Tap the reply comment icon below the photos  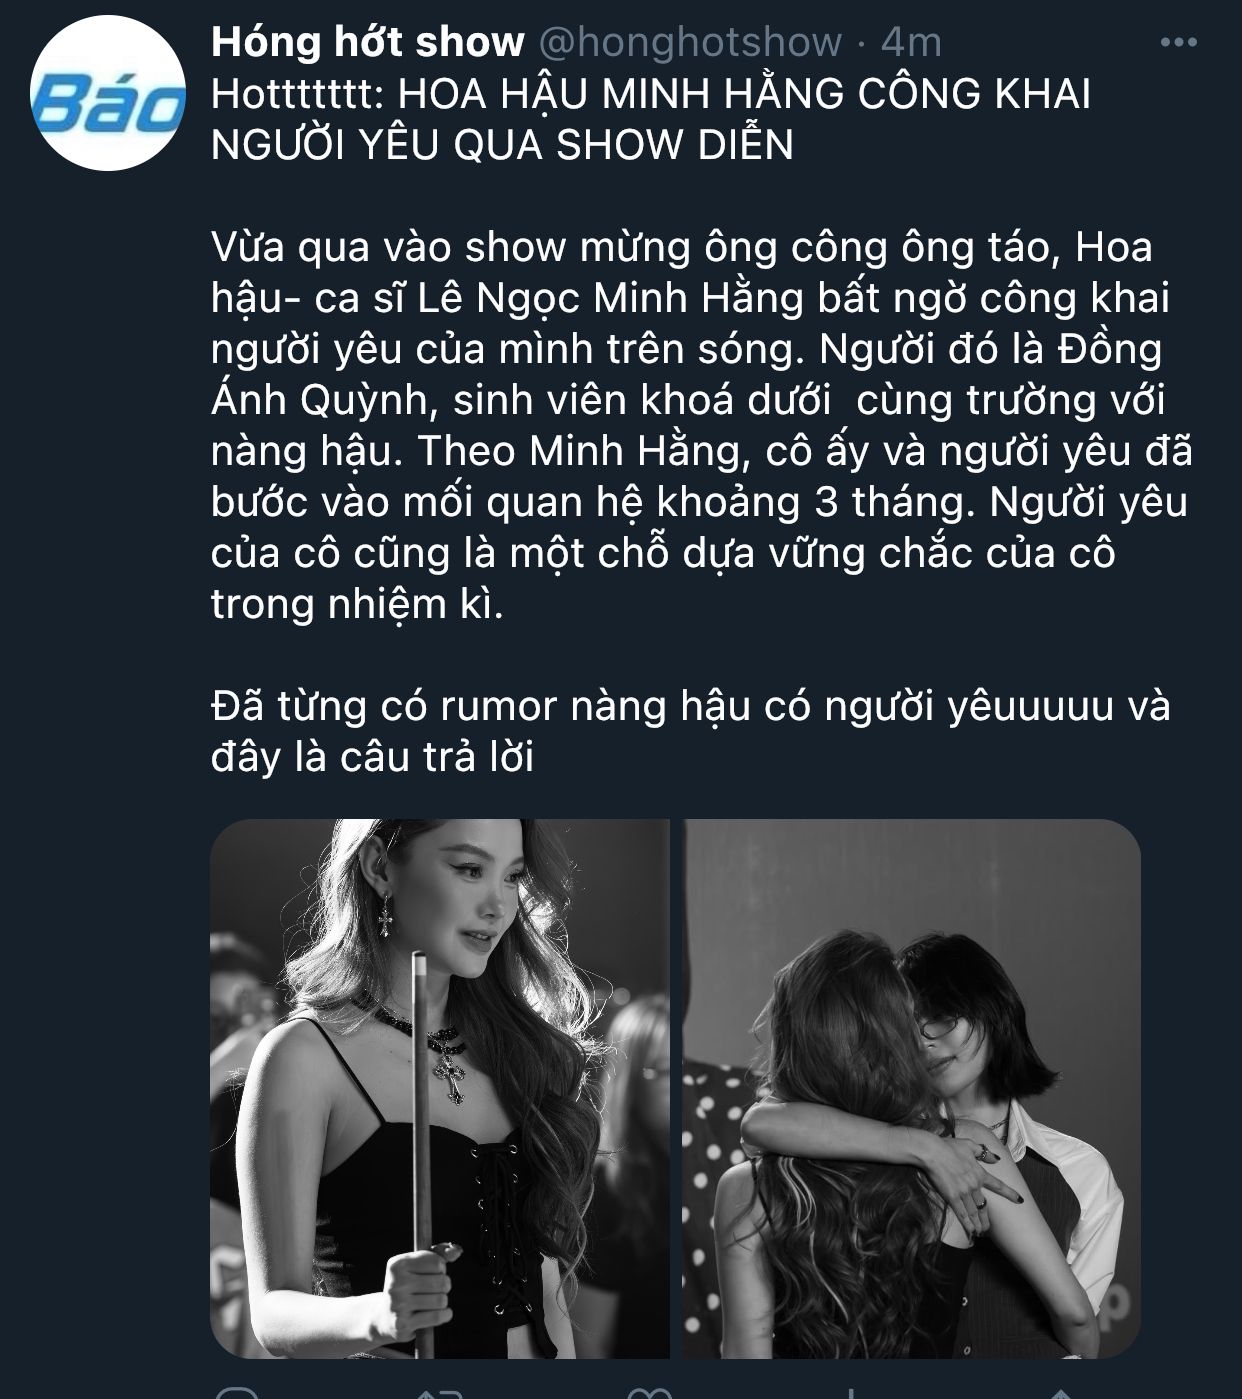236,1393
